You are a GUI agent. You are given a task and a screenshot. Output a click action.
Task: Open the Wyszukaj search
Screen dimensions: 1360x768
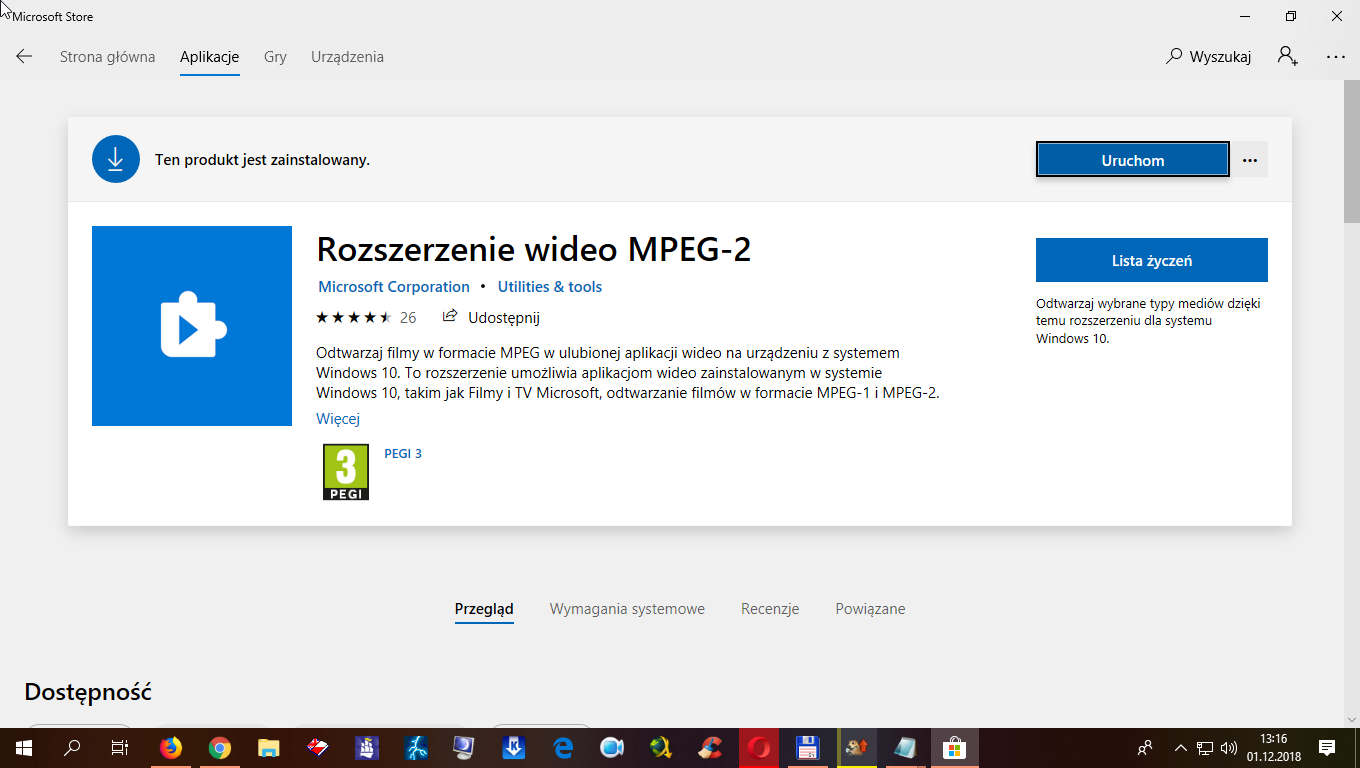pyautogui.click(x=1209, y=57)
